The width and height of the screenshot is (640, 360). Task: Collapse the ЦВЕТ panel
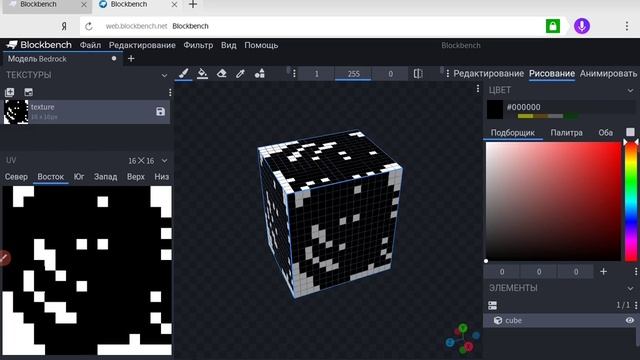(x=631, y=90)
